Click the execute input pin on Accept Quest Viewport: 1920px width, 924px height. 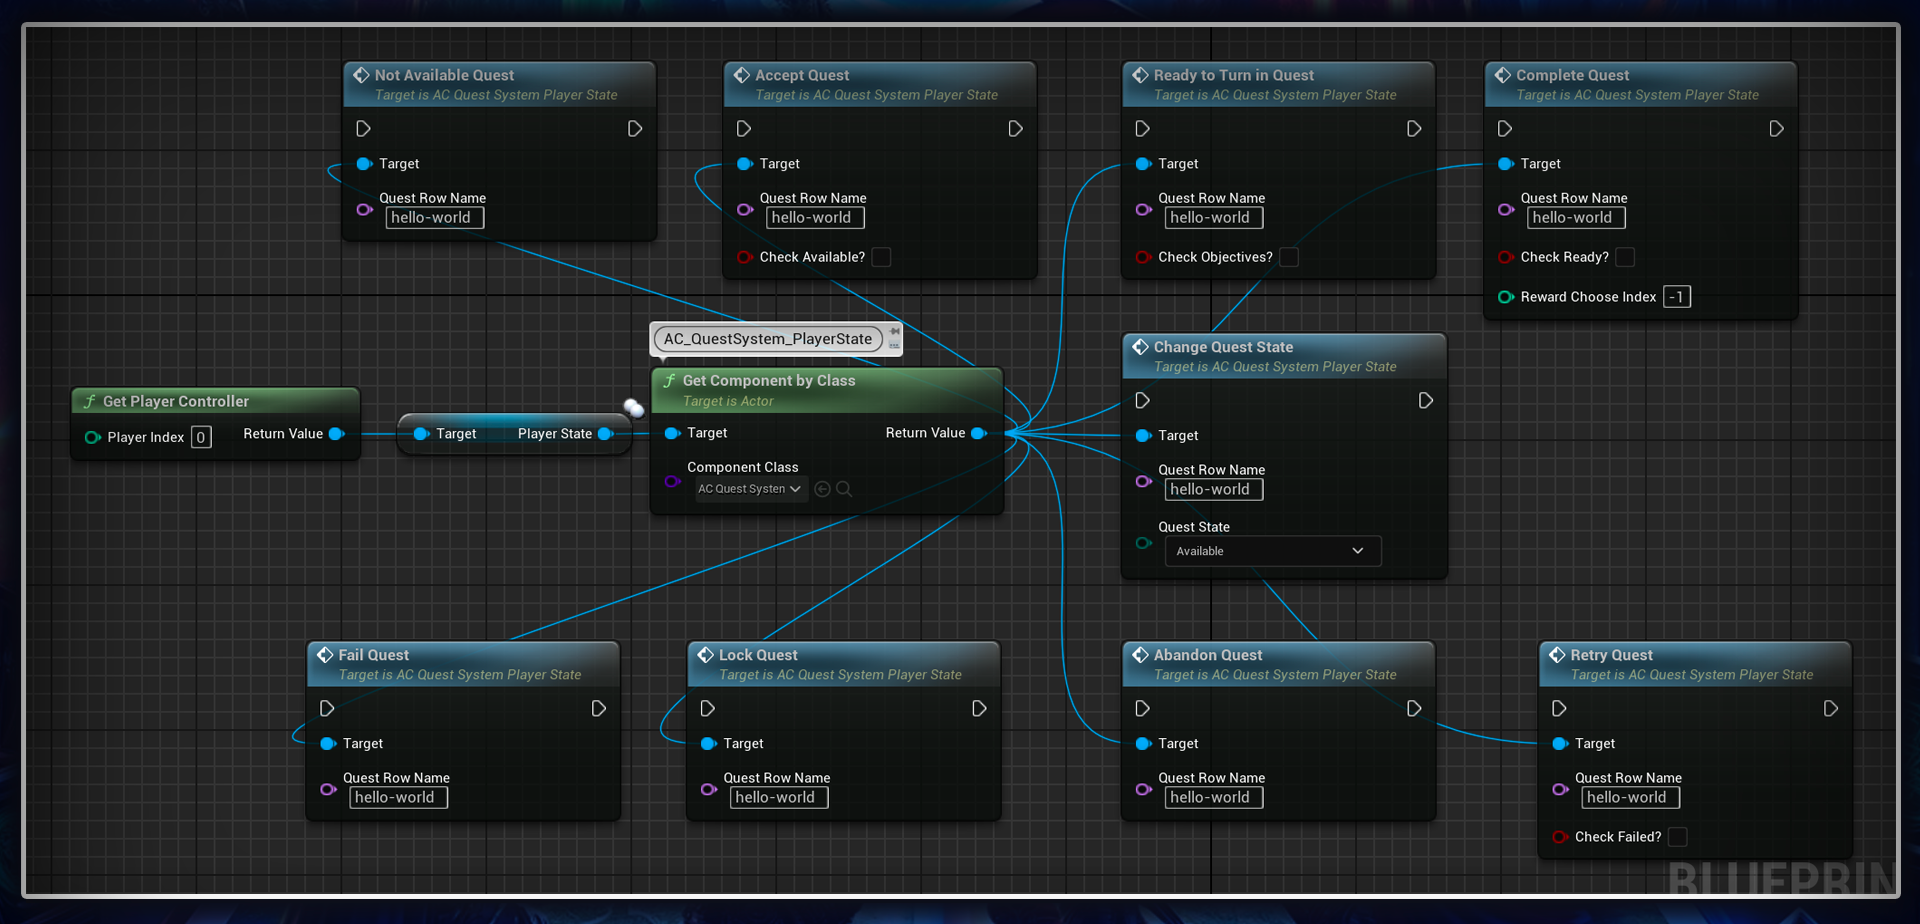[743, 128]
